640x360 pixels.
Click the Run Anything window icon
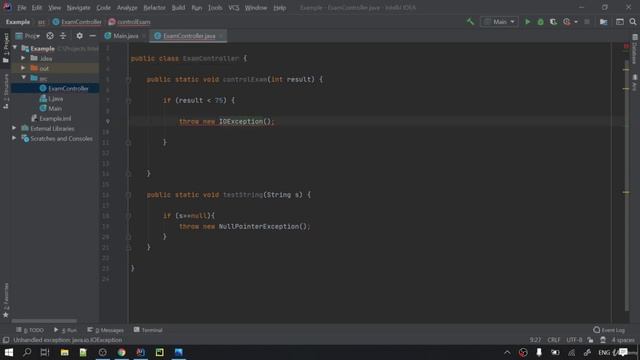click(x=620, y=22)
